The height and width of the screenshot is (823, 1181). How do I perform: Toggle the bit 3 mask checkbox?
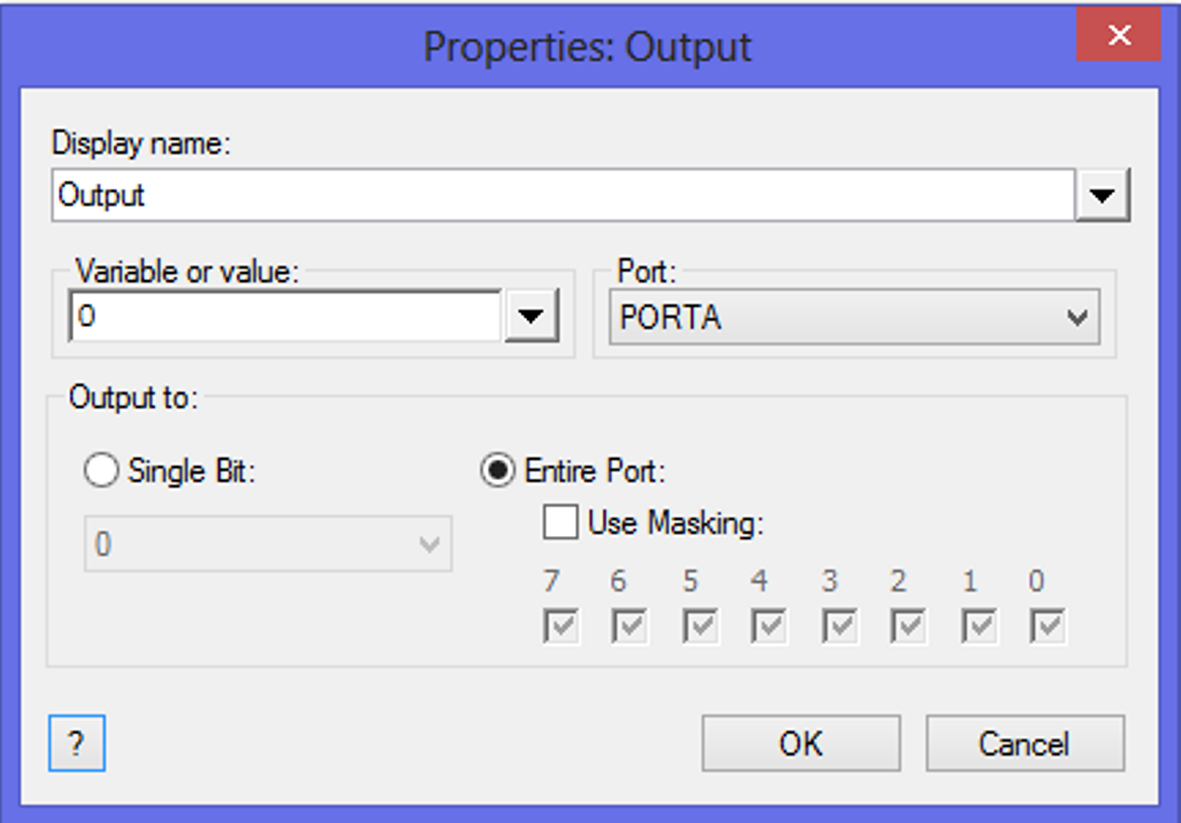(838, 627)
